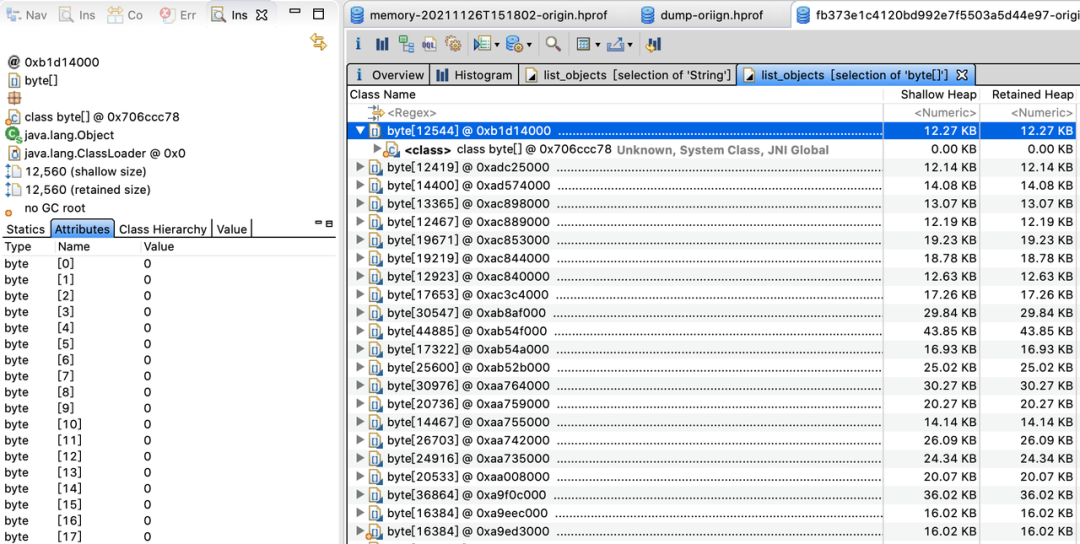The width and height of the screenshot is (1080, 544).
Task: Minimize the Attributes tab folder
Action: [318, 223]
